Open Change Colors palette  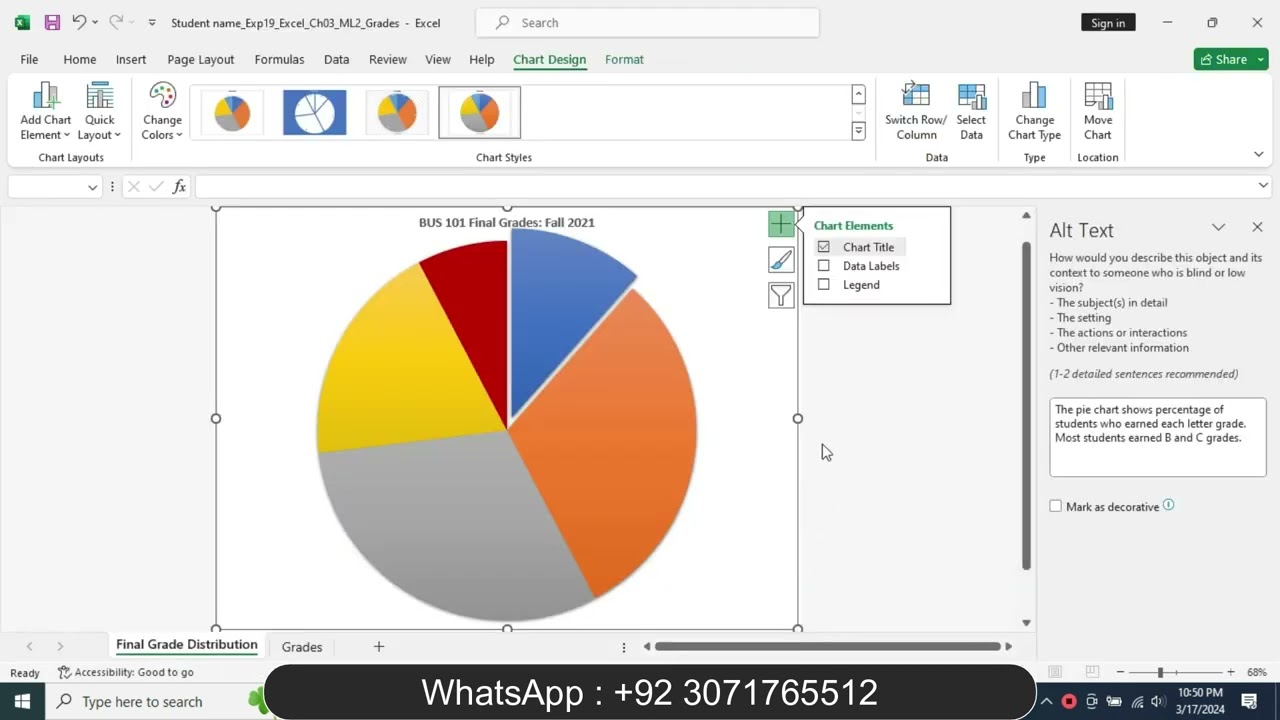(x=162, y=112)
